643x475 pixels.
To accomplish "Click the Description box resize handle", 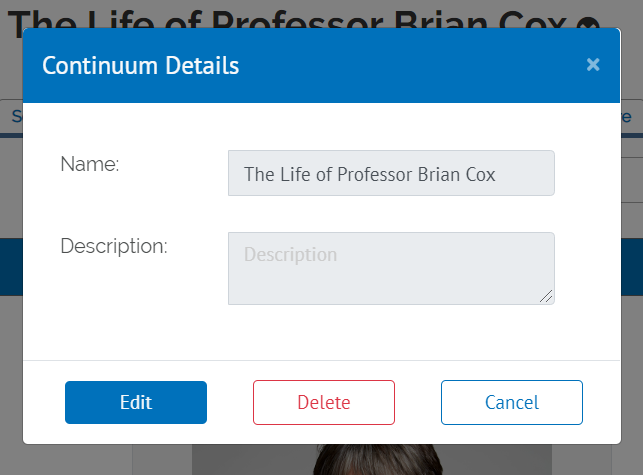I will tap(547, 297).
